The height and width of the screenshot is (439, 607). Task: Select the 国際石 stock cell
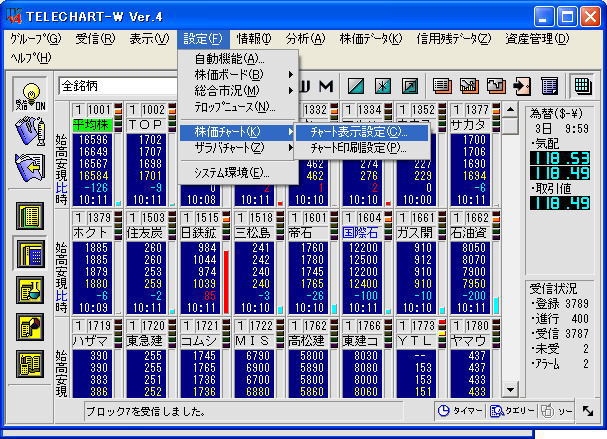(x=362, y=233)
